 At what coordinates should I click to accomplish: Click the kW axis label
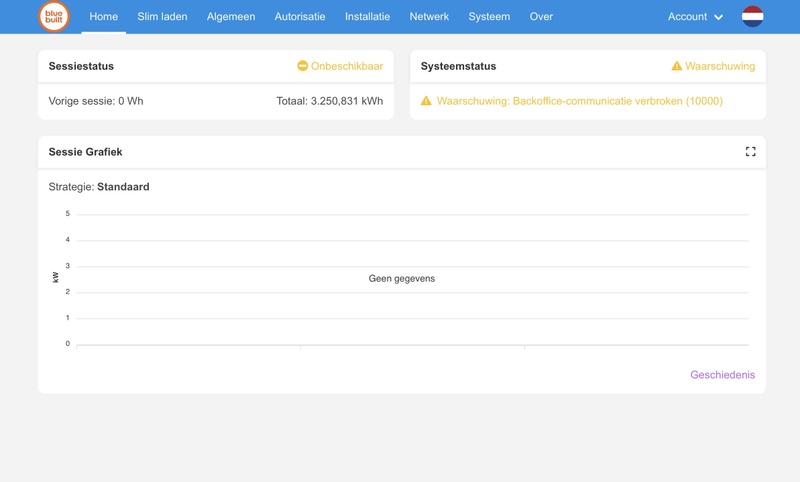point(56,277)
